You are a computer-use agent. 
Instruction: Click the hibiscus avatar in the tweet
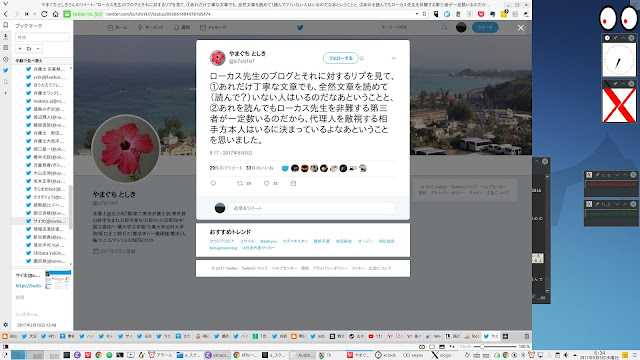[218, 58]
